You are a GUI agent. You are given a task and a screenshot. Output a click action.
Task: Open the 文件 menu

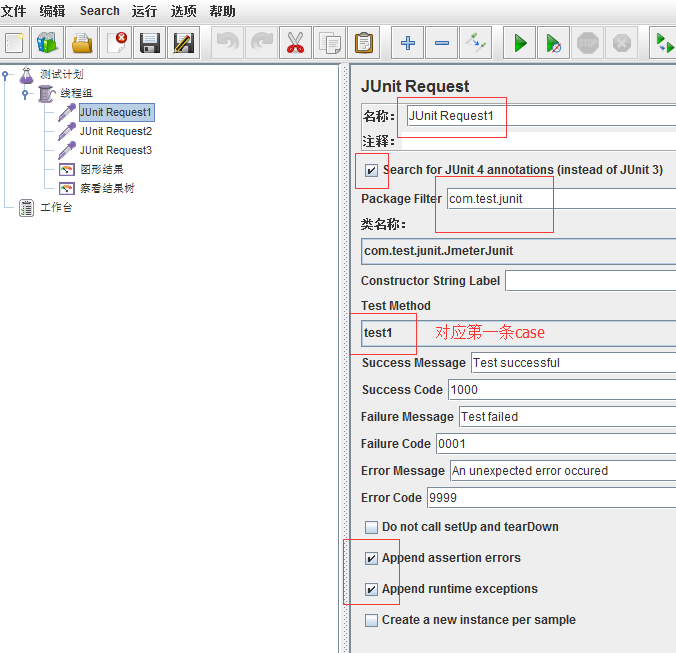click(x=13, y=11)
